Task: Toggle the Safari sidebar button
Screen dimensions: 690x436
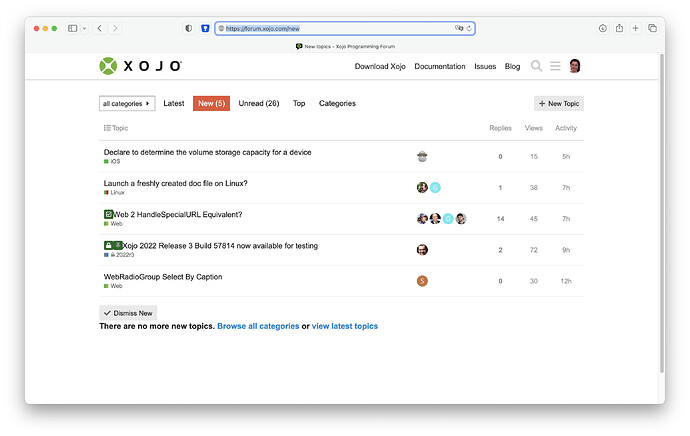Action: coord(73,28)
